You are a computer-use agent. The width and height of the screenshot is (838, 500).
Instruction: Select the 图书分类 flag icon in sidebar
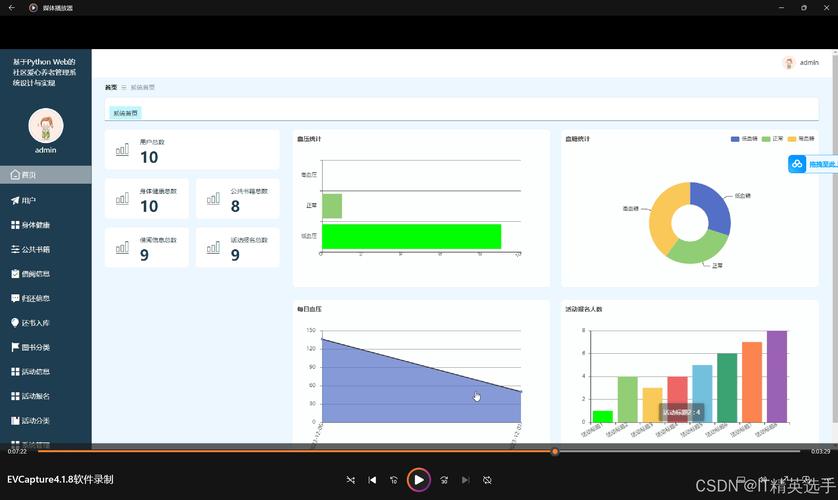tap(15, 347)
